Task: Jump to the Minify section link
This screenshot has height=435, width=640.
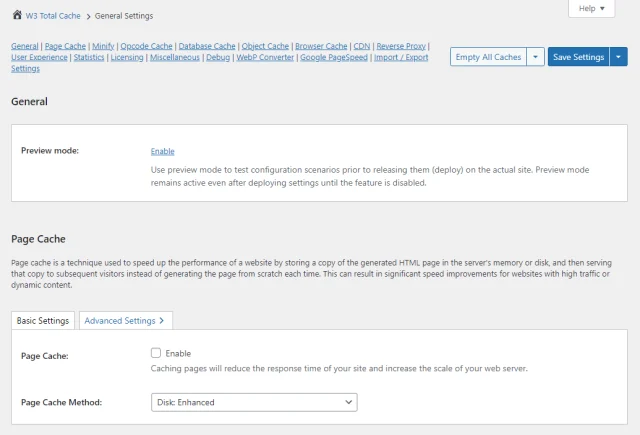Action: [103, 46]
